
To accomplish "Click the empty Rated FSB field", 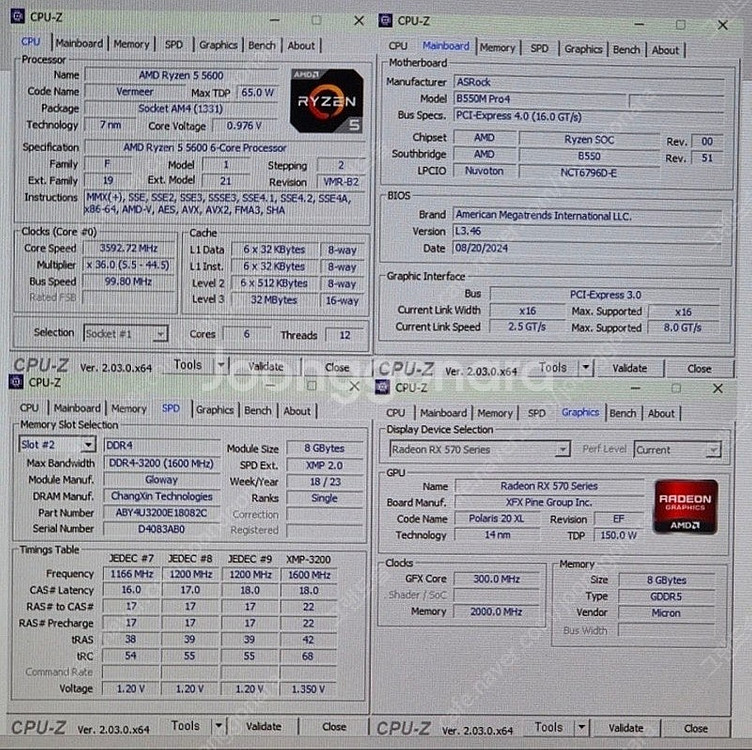I will [x=129, y=297].
